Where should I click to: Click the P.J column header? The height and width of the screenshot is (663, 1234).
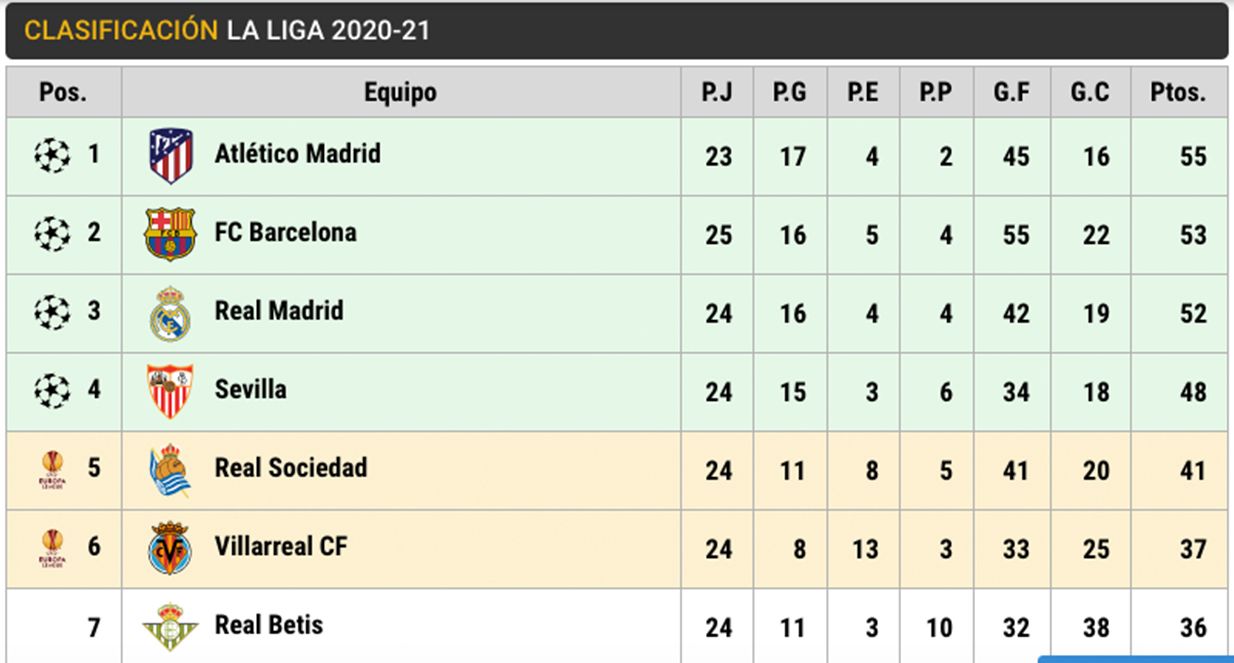coord(717,93)
